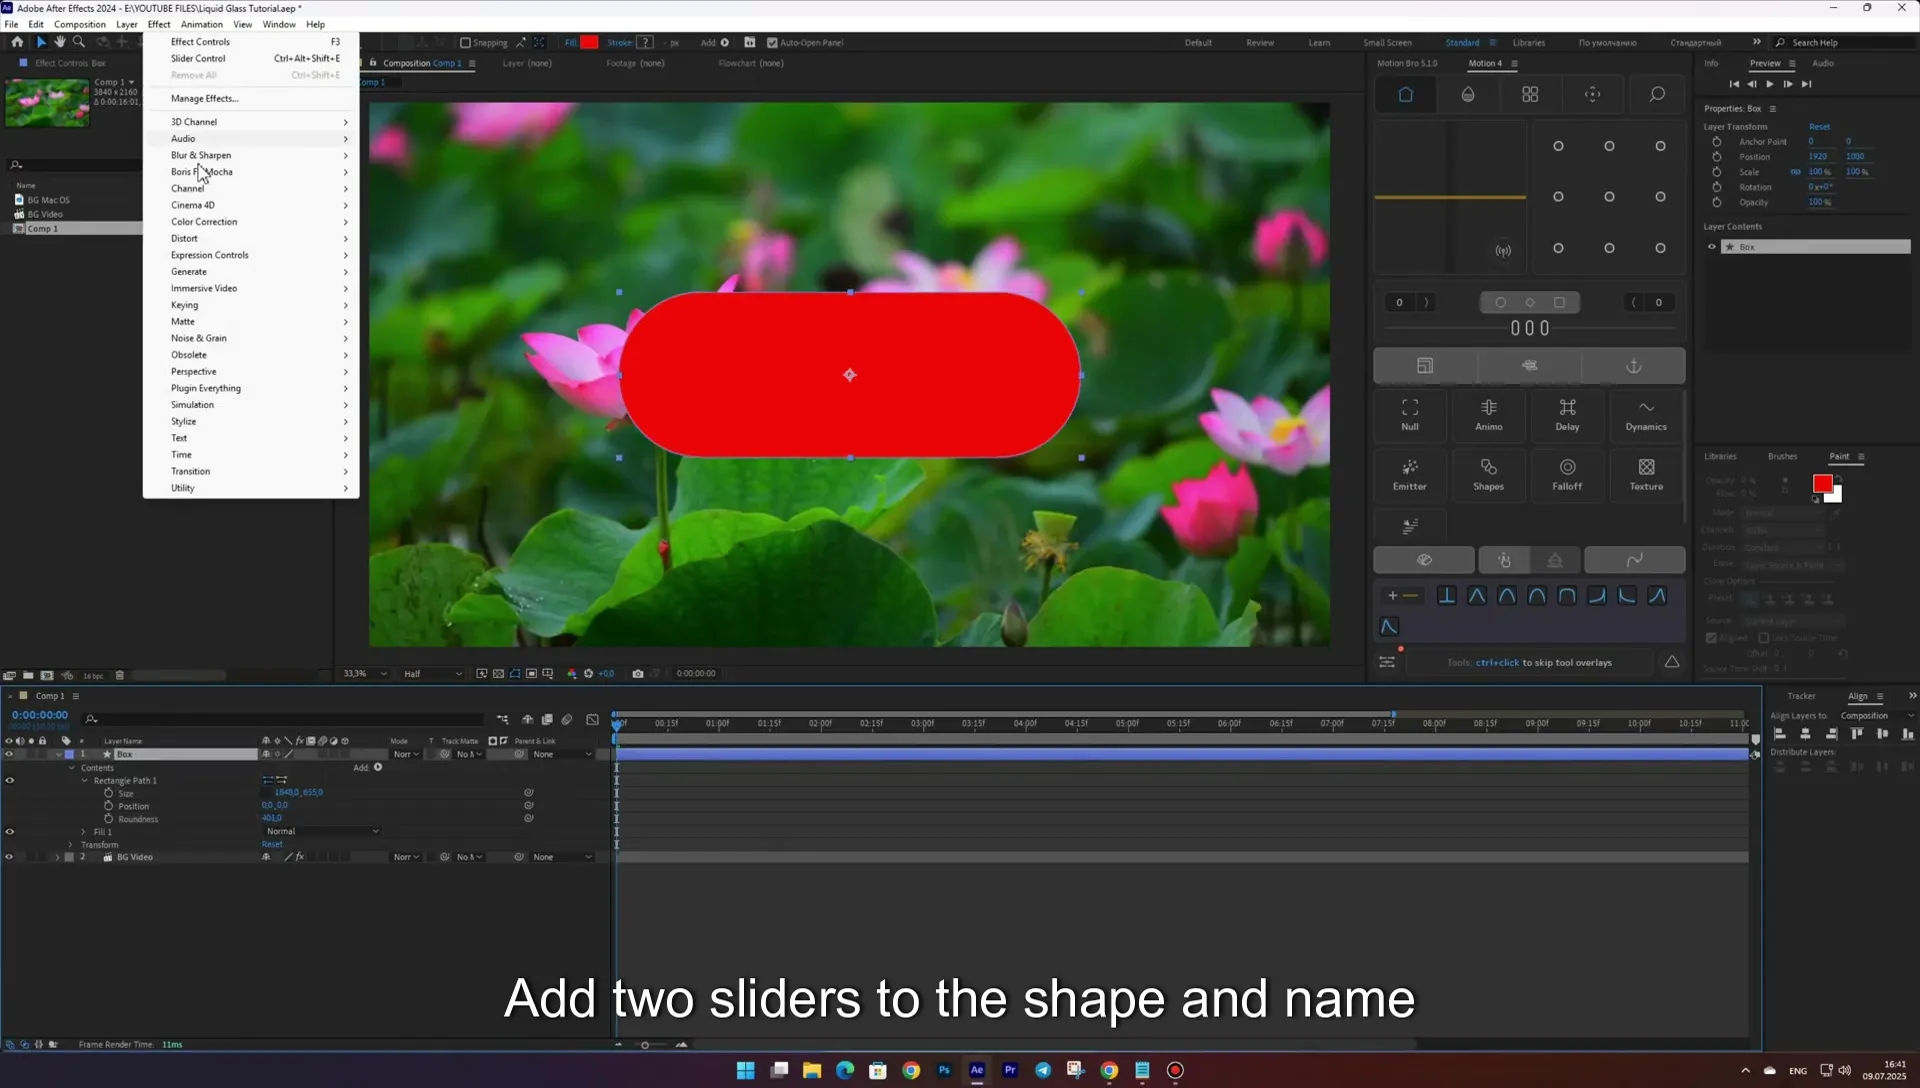Screen dimensions: 1920x1088
Task: Click the red Fill color swatch
Action: (x=589, y=42)
